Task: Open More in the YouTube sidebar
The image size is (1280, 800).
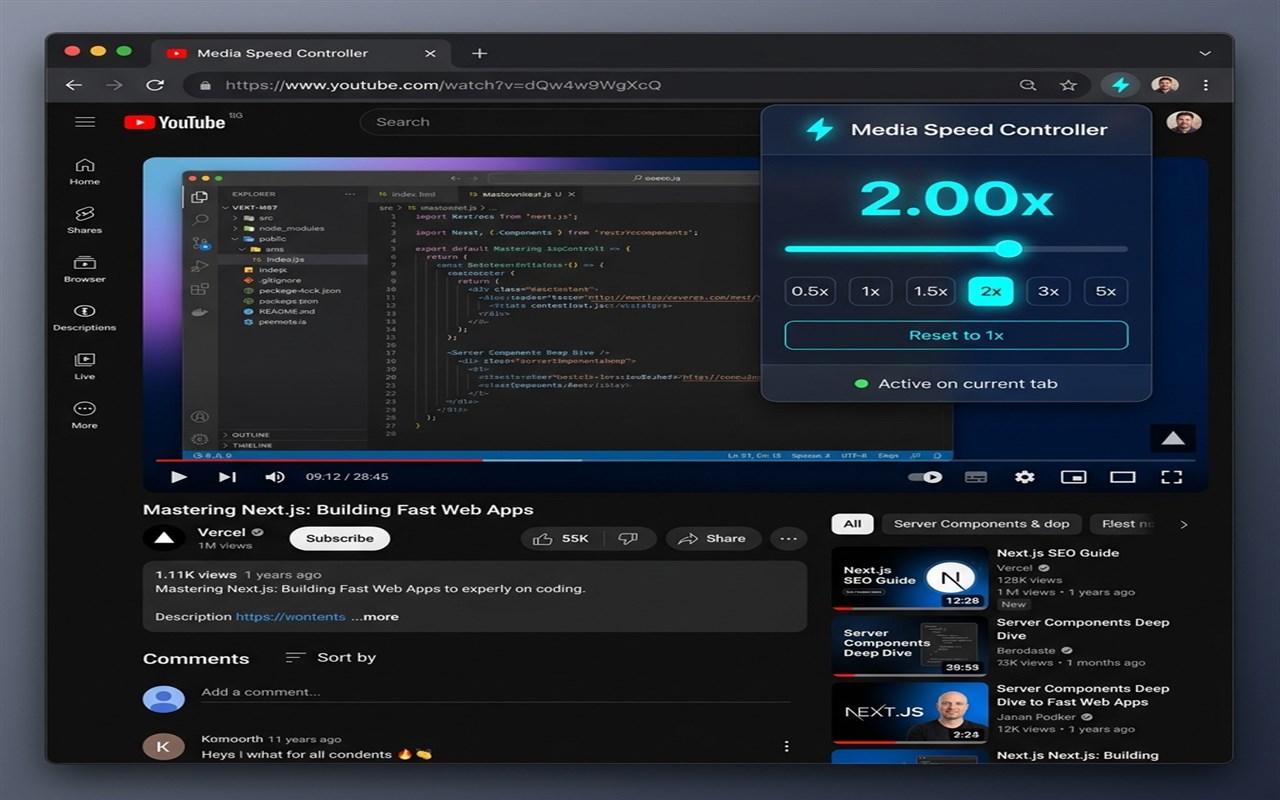Action: click(x=85, y=415)
